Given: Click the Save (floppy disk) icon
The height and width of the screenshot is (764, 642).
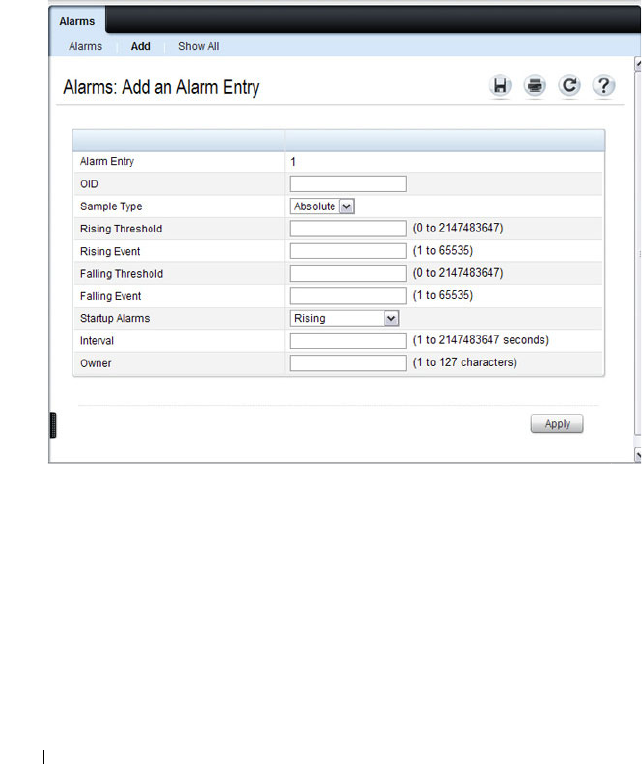Looking at the screenshot, I should click(x=500, y=86).
